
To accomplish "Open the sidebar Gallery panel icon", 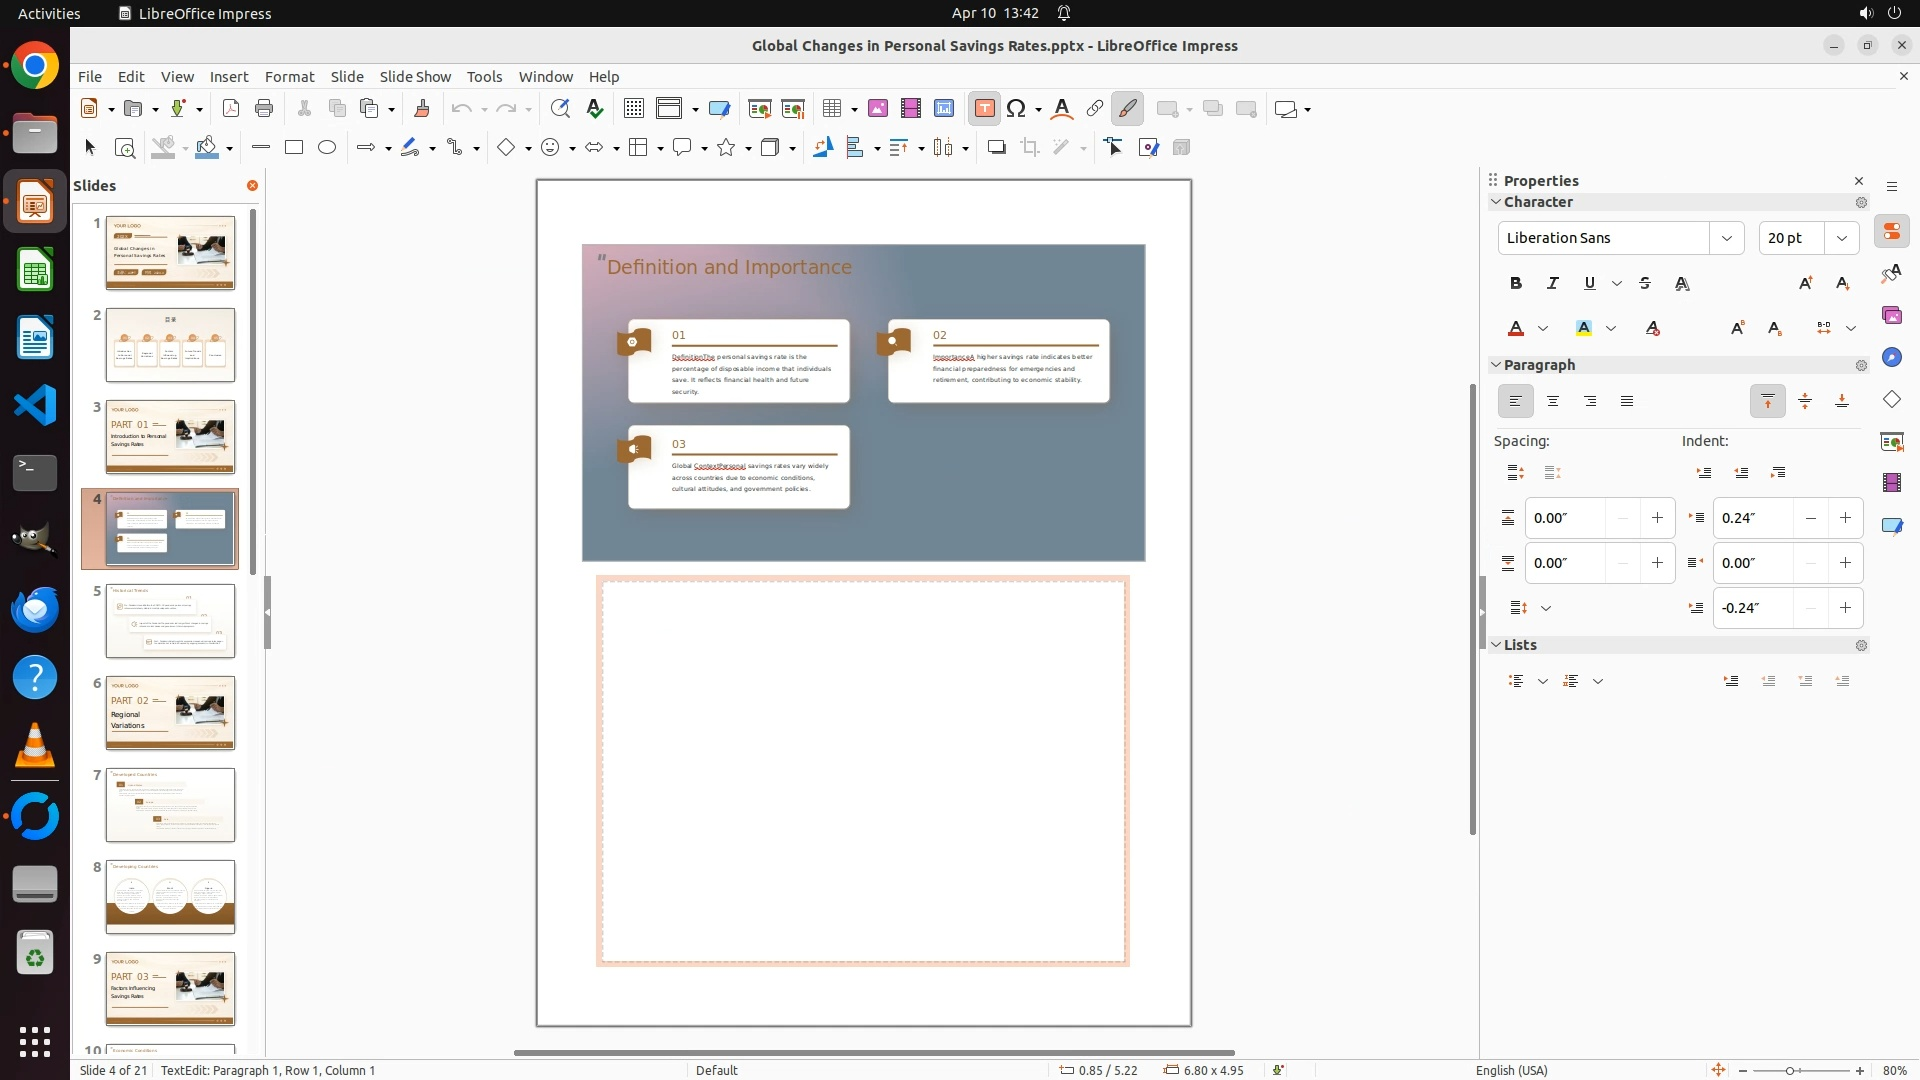I will coord(1891,316).
